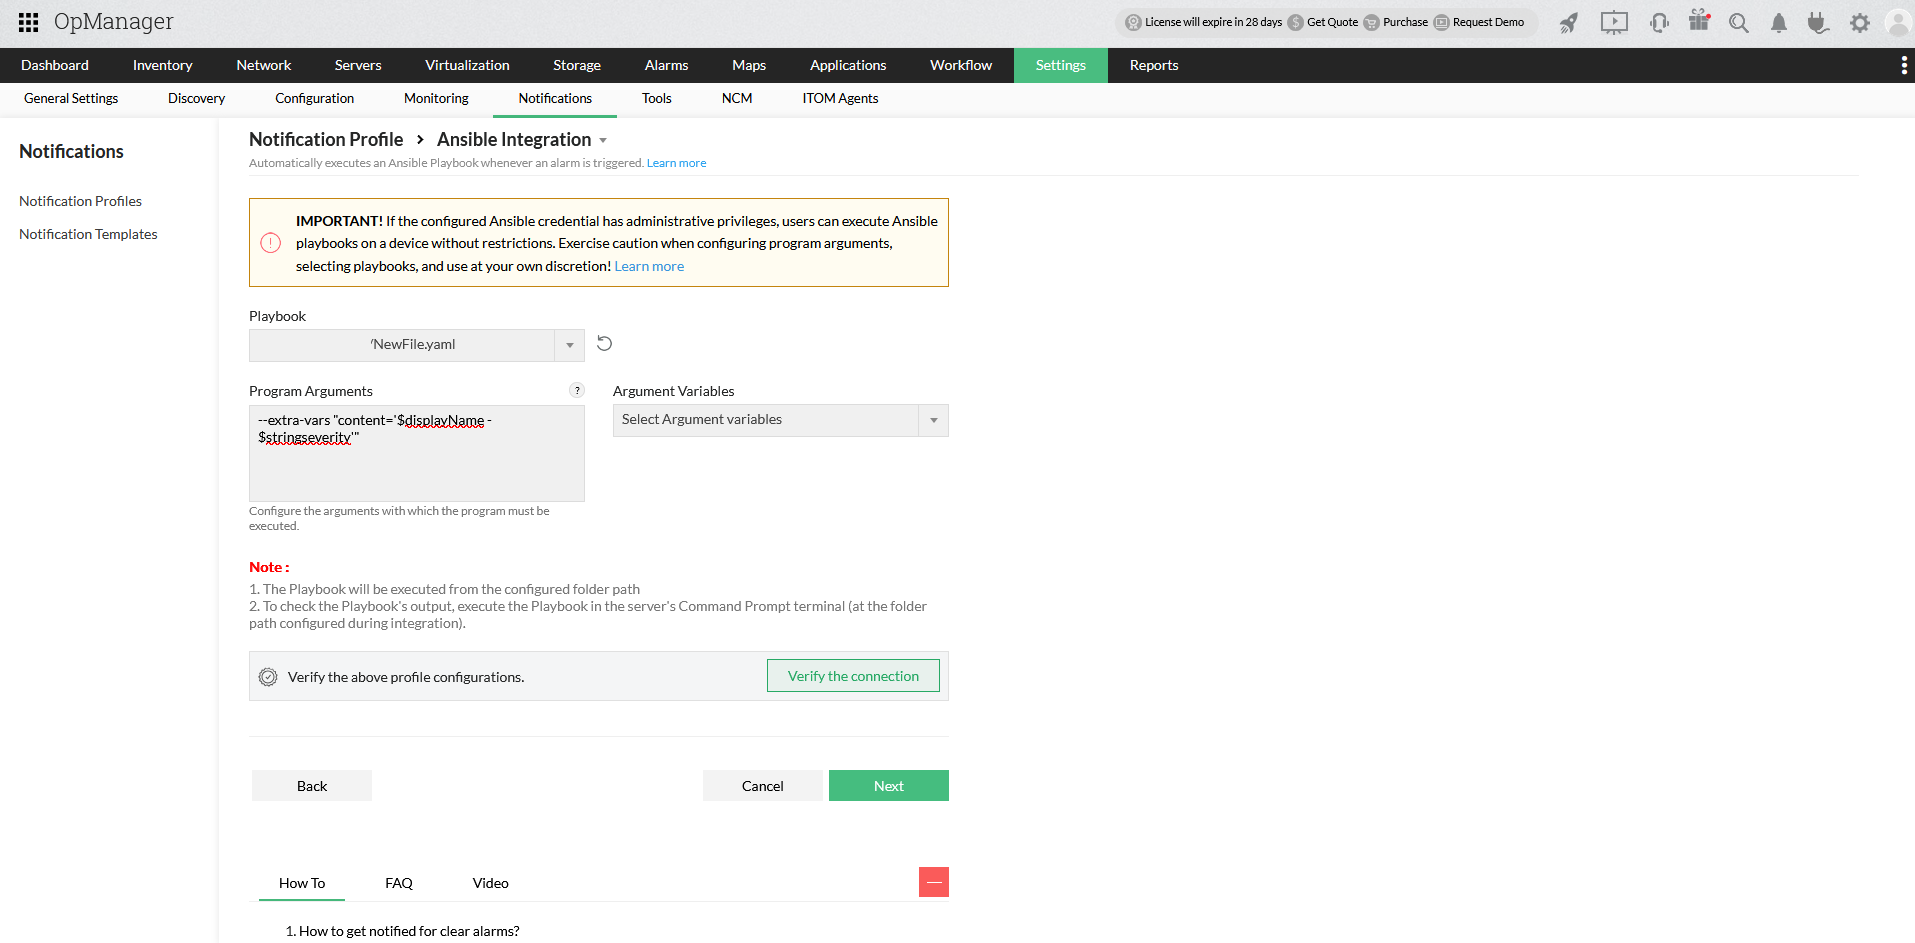The height and width of the screenshot is (943, 1915).
Task: Go to the Inventory menu
Action: click(x=162, y=65)
